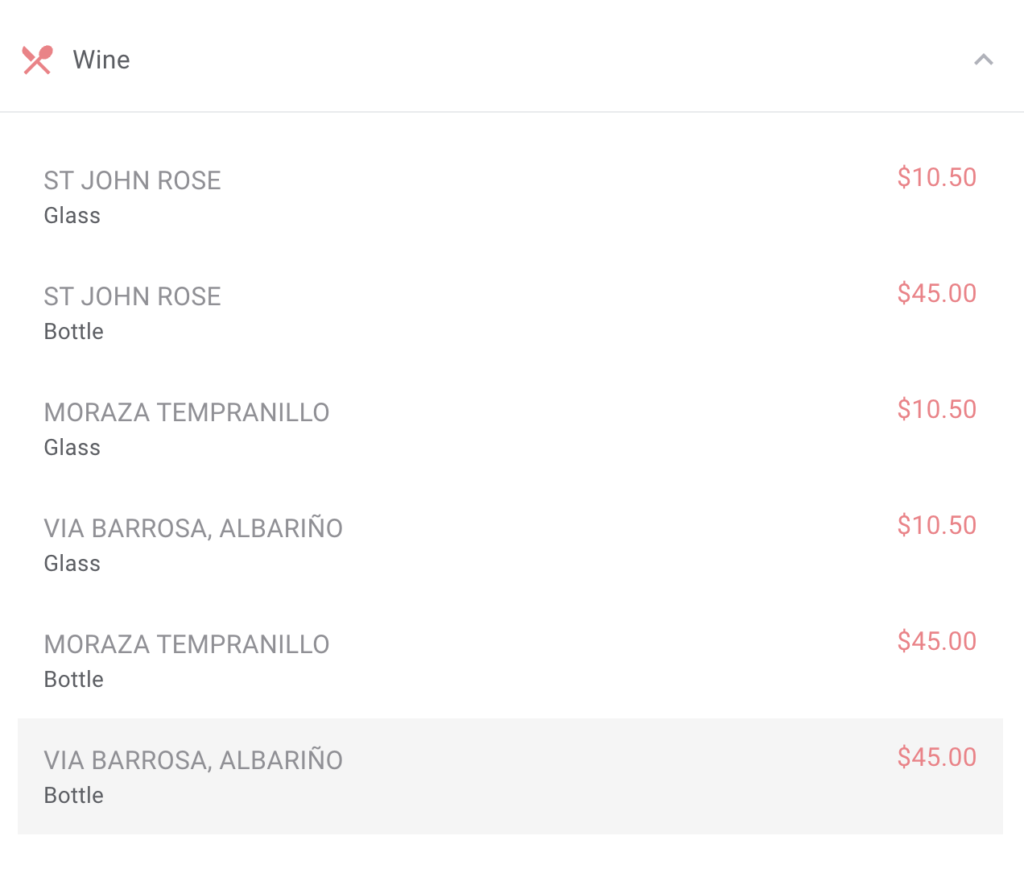Screen dimensions: 1024x873
Task: Pick highlighted VIA BARROSA, ALBARIÑO Bottle row
Action: pos(510,776)
